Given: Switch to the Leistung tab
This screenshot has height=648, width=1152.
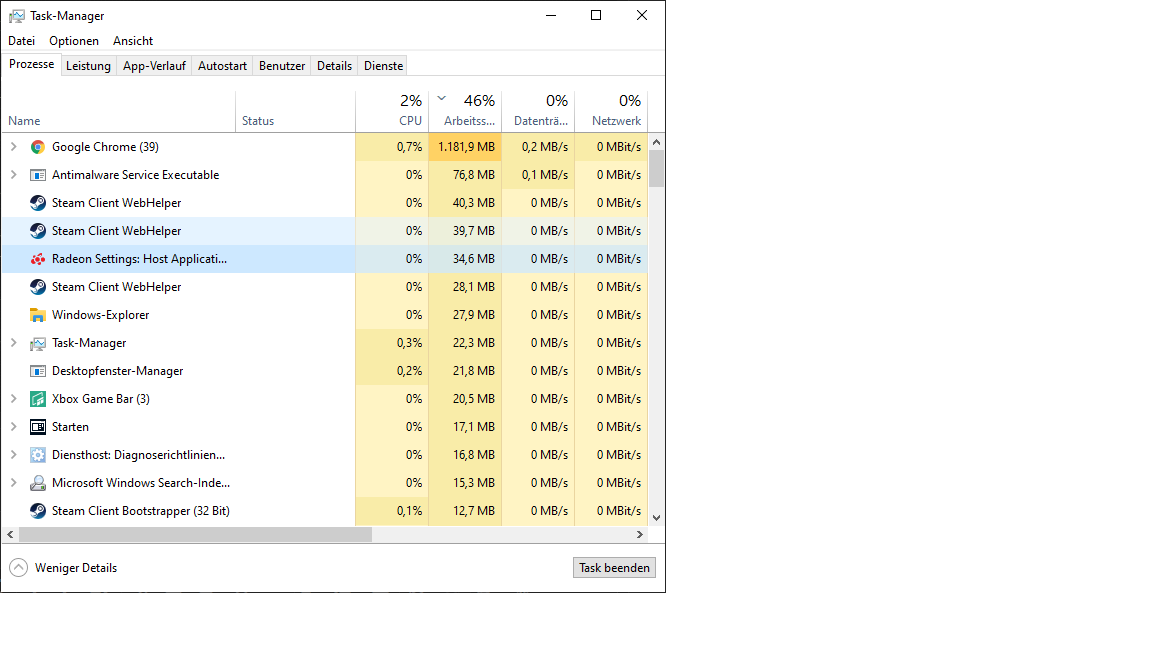Looking at the screenshot, I should pyautogui.click(x=88, y=66).
